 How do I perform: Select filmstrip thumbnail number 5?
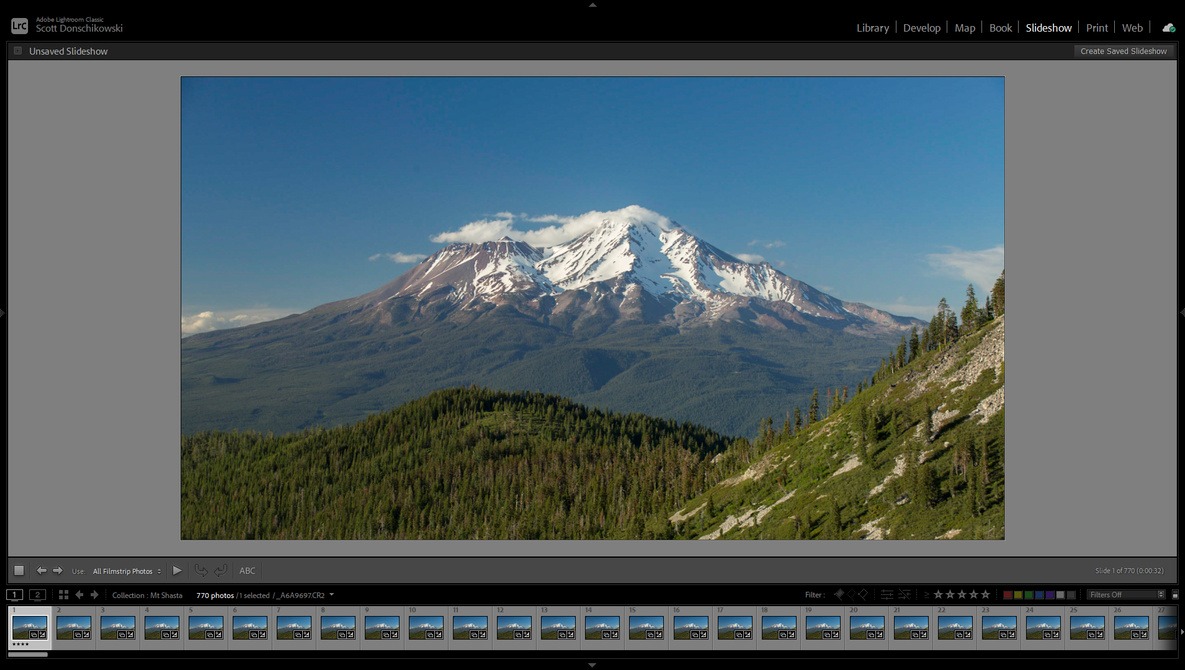(206, 627)
